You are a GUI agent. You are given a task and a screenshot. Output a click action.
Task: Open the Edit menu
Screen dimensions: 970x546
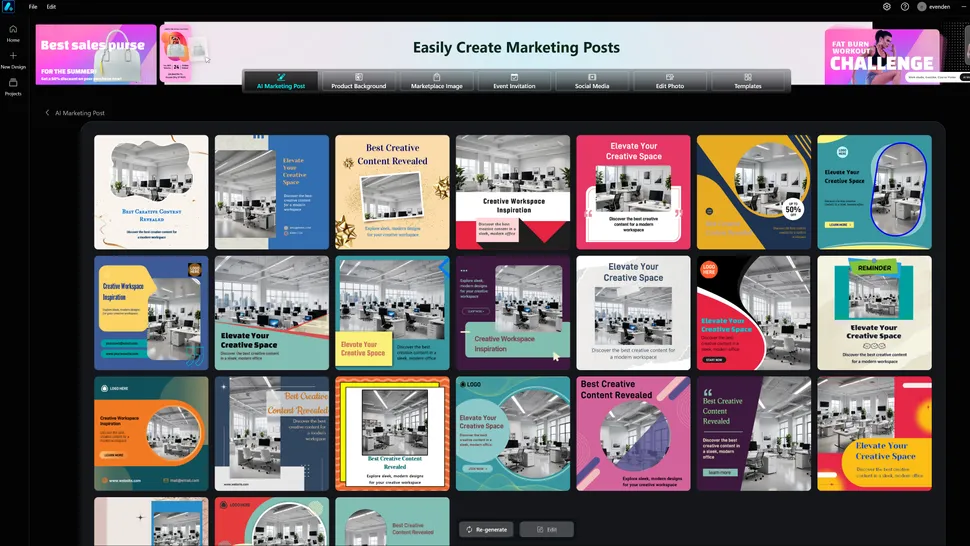click(51, 6)
